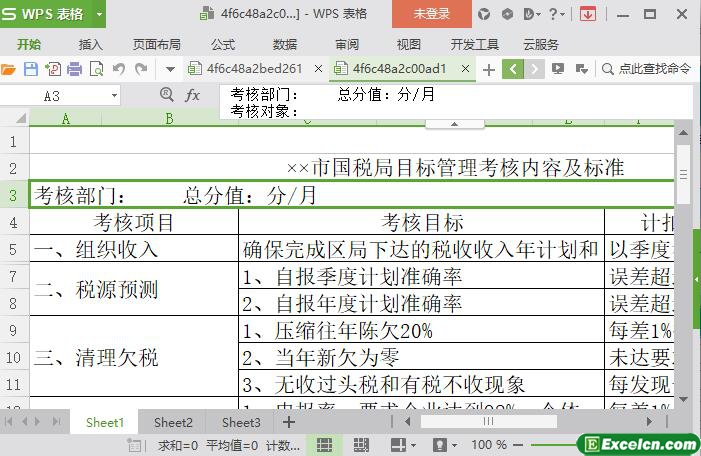Click the page break preview icon

[361, 445]
